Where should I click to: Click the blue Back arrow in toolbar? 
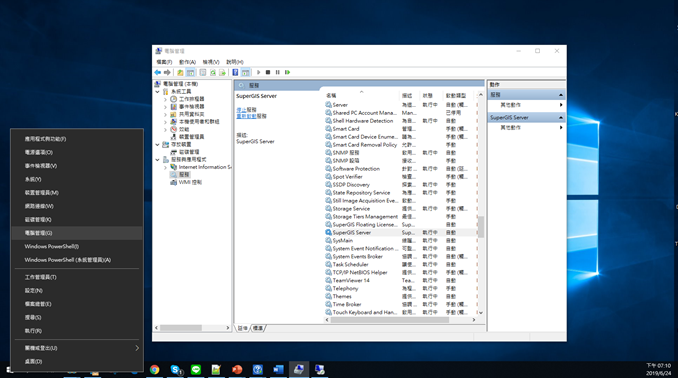158,72
